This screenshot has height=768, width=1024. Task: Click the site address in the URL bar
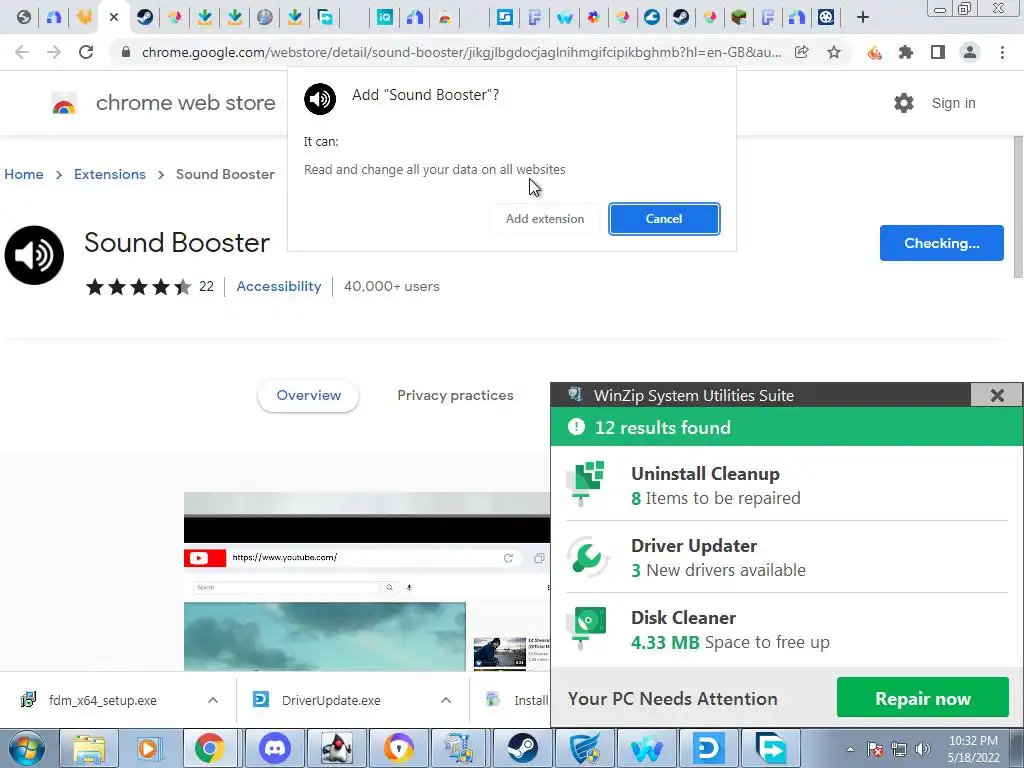[x=461, y=52]
